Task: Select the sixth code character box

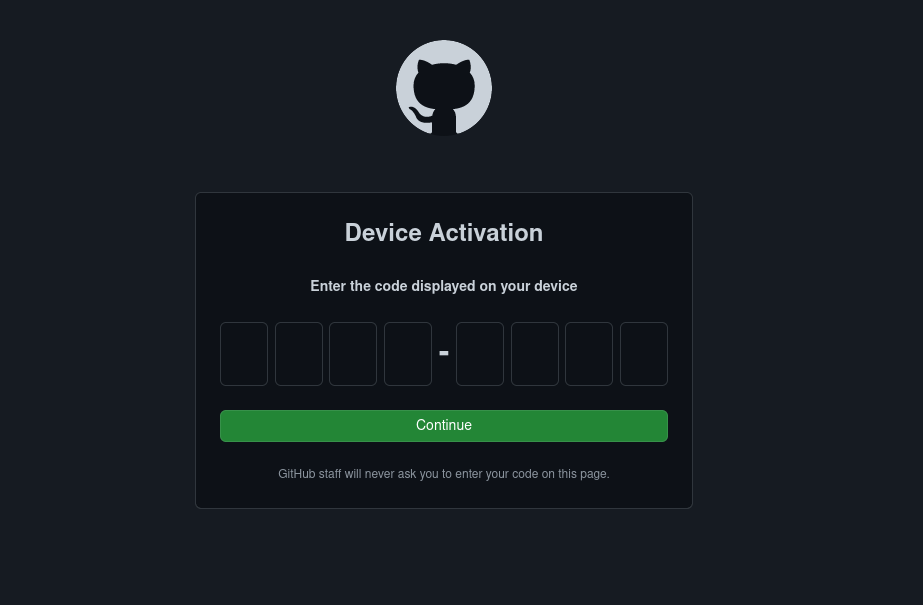Action: coord(535,354)
